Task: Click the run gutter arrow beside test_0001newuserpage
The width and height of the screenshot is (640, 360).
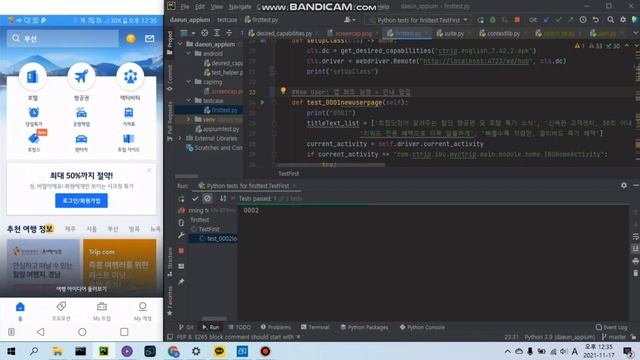Action: [x=262, y=102]
